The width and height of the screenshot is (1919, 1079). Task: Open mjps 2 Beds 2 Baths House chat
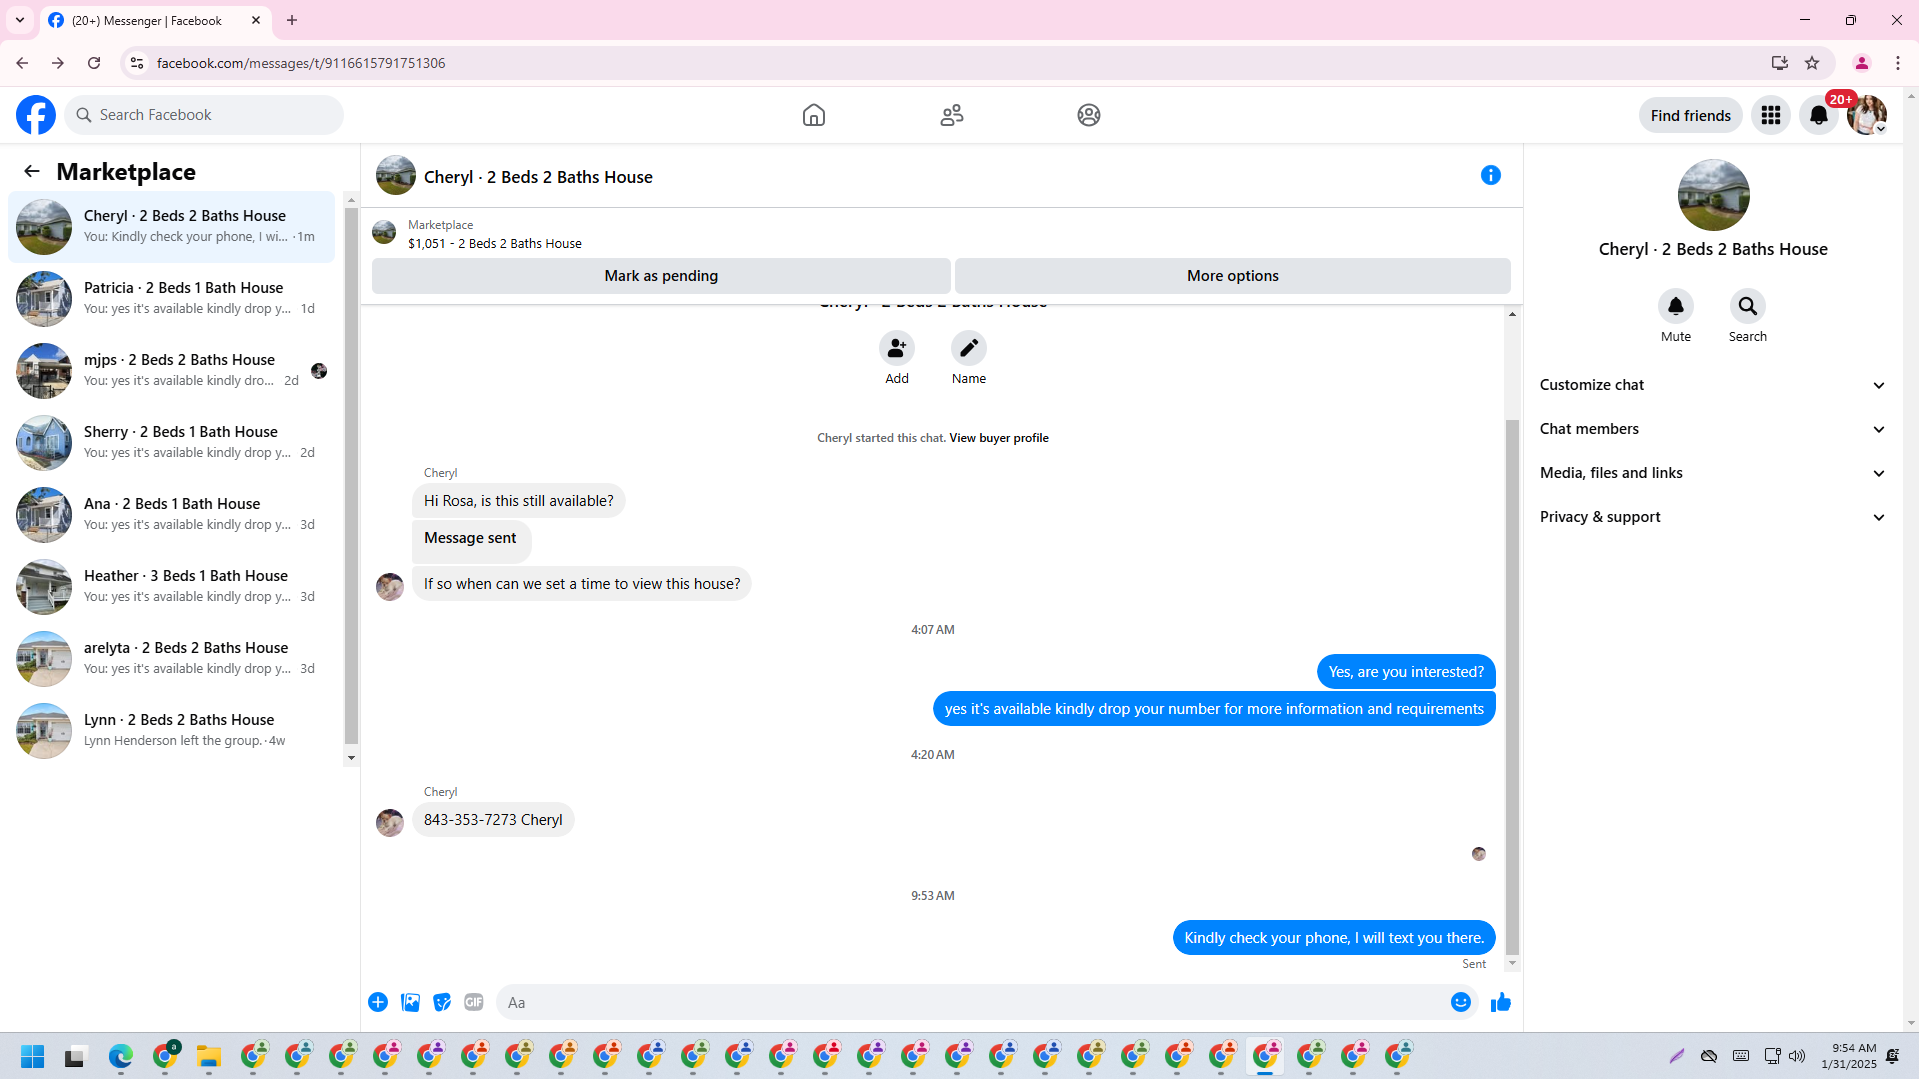point(172,371)
